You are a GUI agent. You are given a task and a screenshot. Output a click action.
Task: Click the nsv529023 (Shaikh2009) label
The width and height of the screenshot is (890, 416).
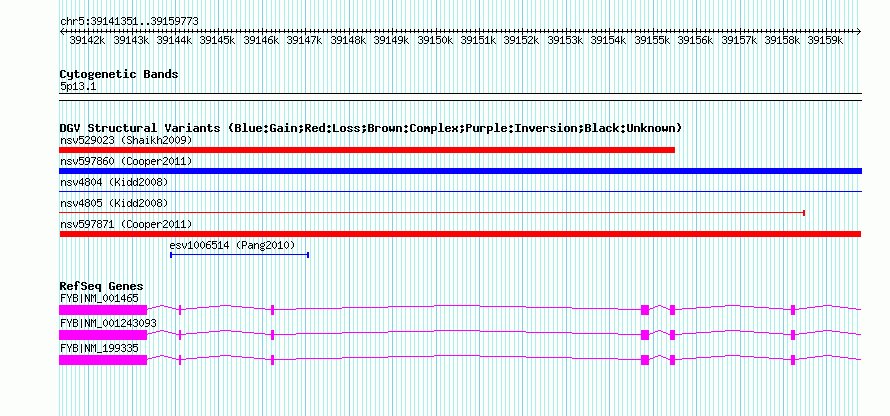pyautogui.click(x=126, y=140)
